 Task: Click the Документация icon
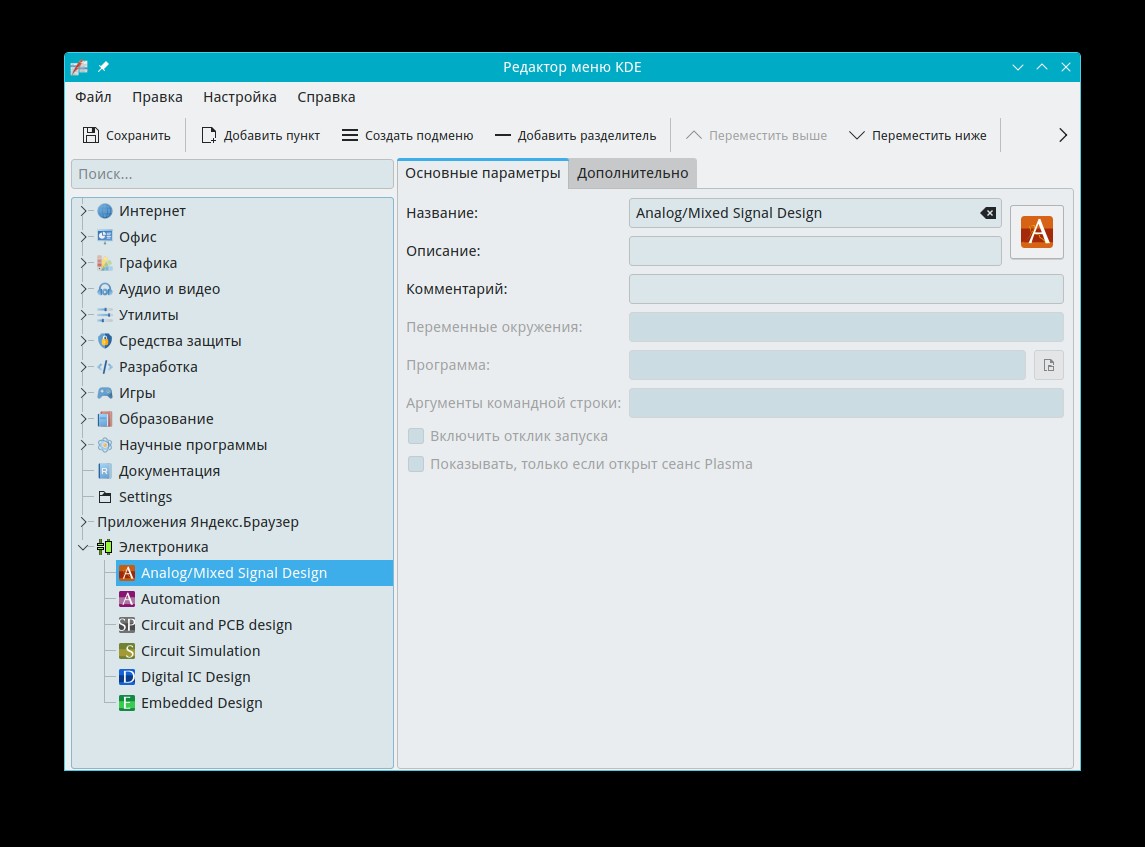coord(105,471)
